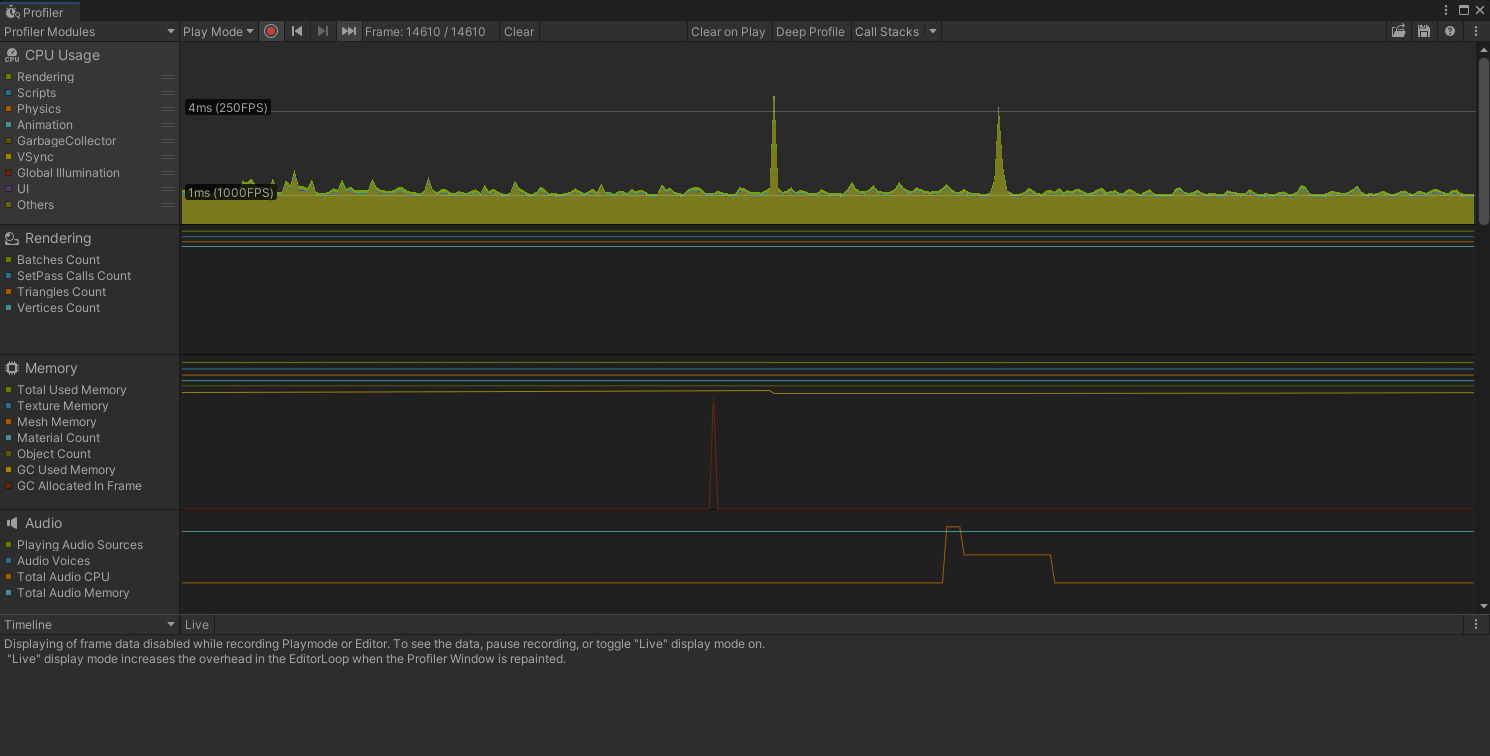
Task: Enable Call Stacks recording
Action: (x=887, y=32)
